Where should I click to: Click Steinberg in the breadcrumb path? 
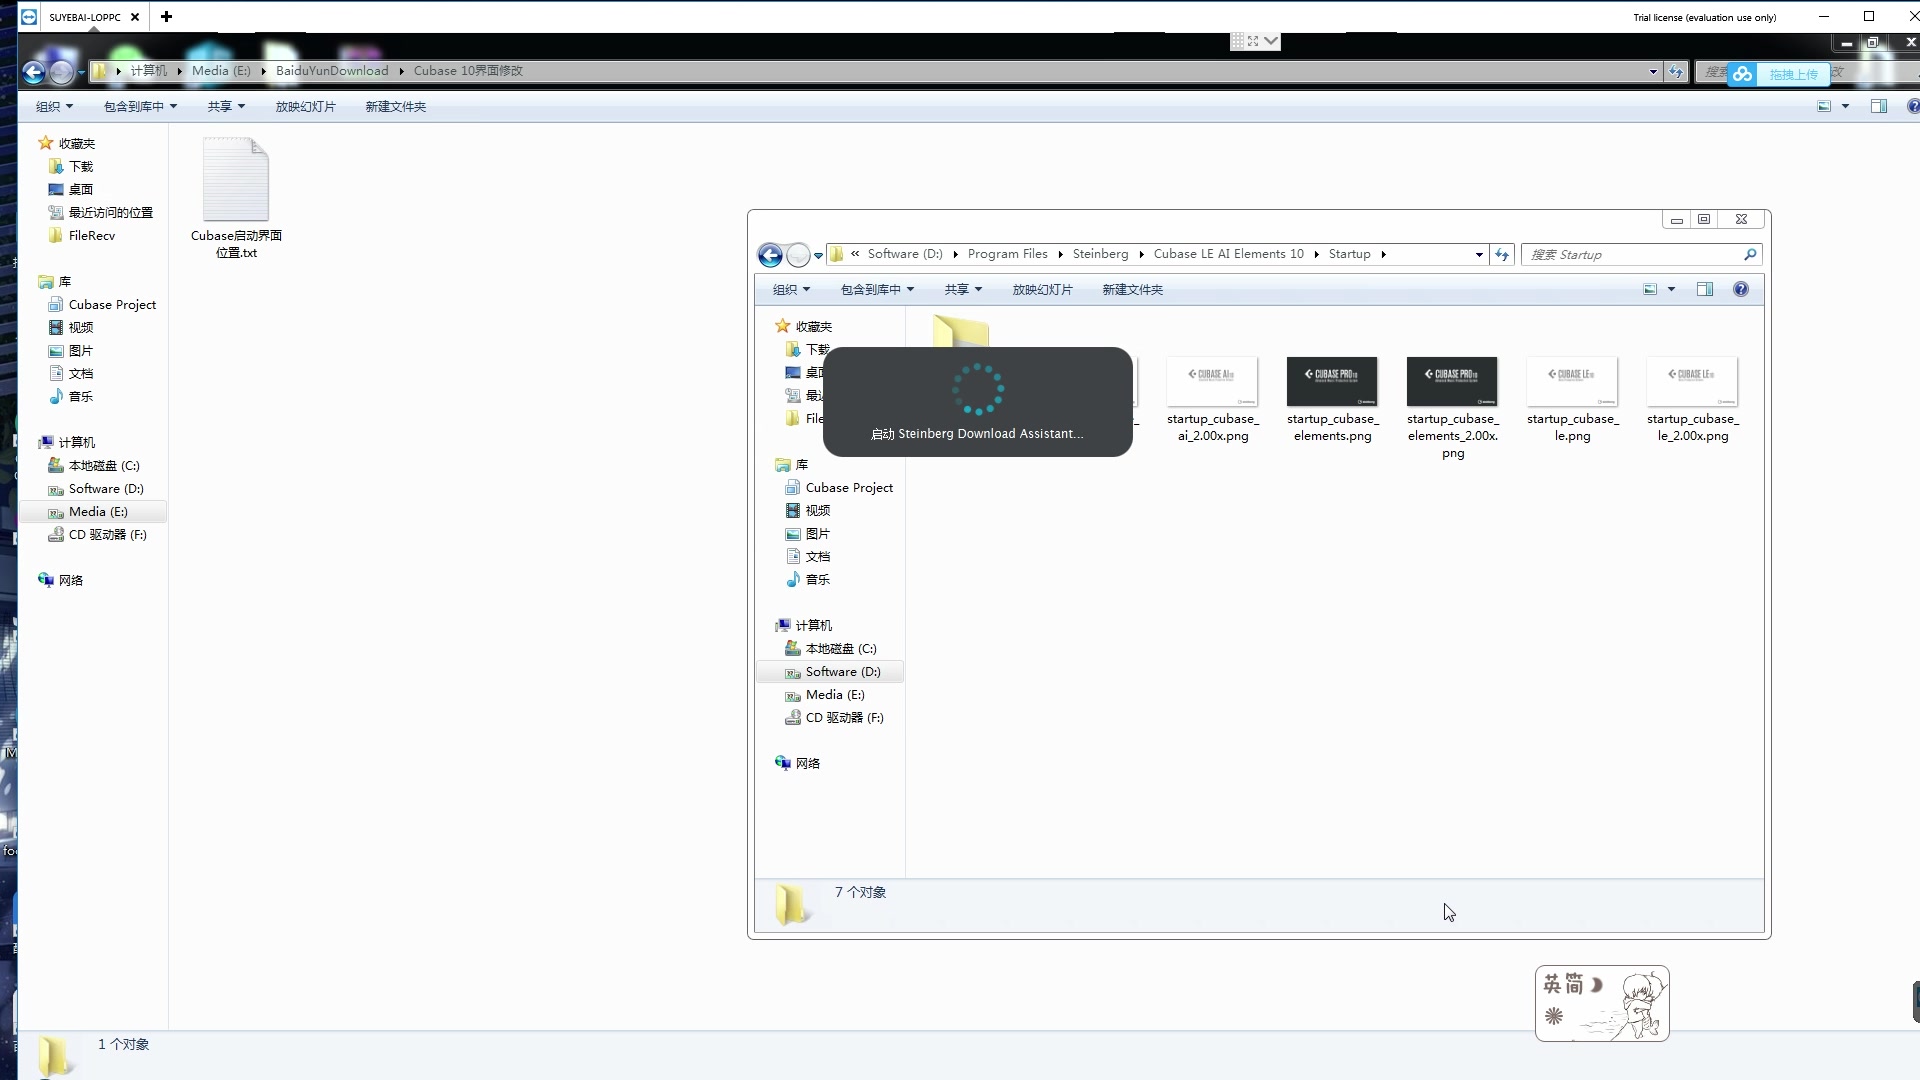click(1100, 254)
